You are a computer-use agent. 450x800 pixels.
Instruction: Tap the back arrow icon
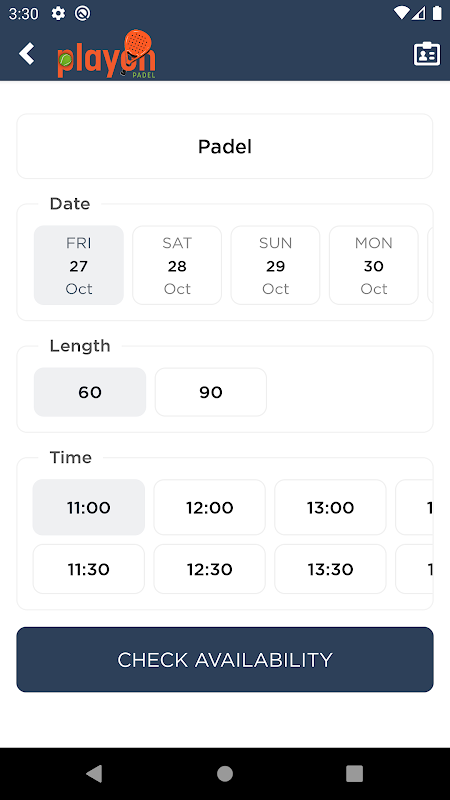click(27, 54)
